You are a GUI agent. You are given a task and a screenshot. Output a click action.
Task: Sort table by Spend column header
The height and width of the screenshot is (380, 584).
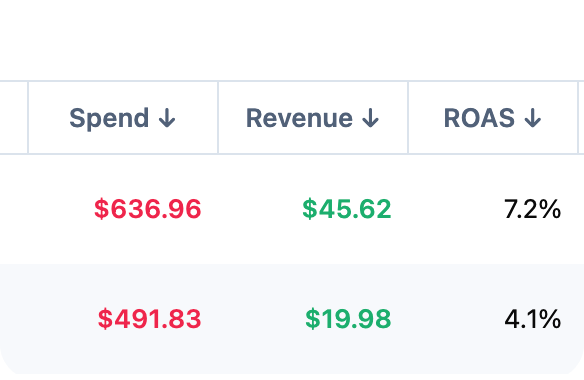[x=123, y=118]
